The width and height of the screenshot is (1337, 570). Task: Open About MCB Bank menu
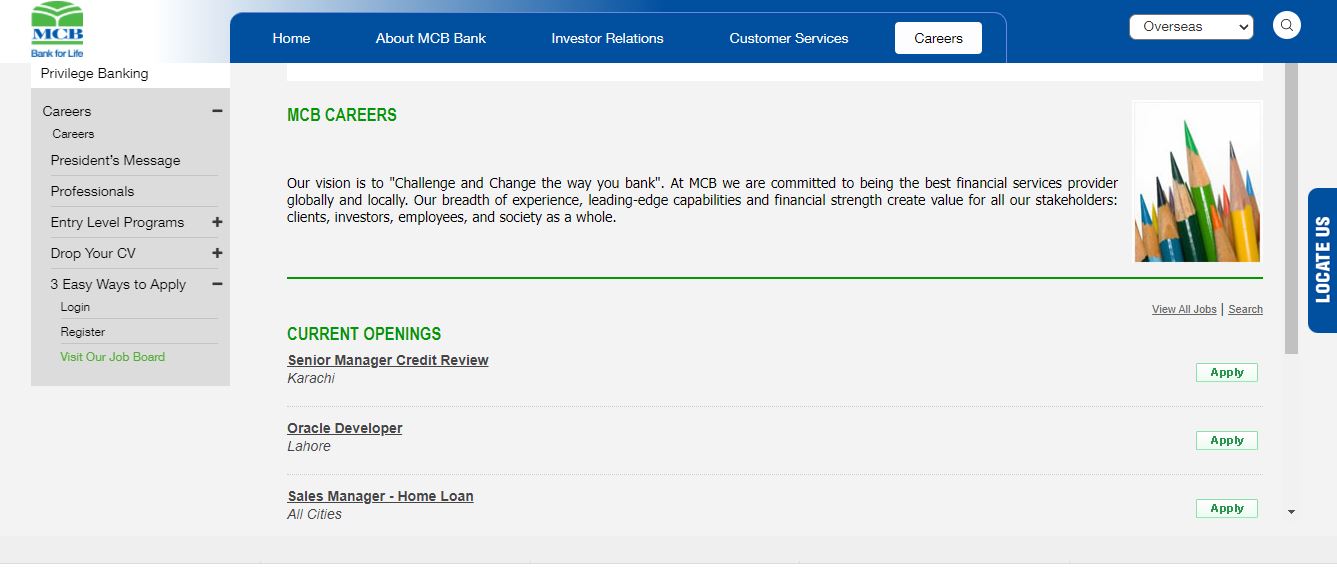(431, 38)
